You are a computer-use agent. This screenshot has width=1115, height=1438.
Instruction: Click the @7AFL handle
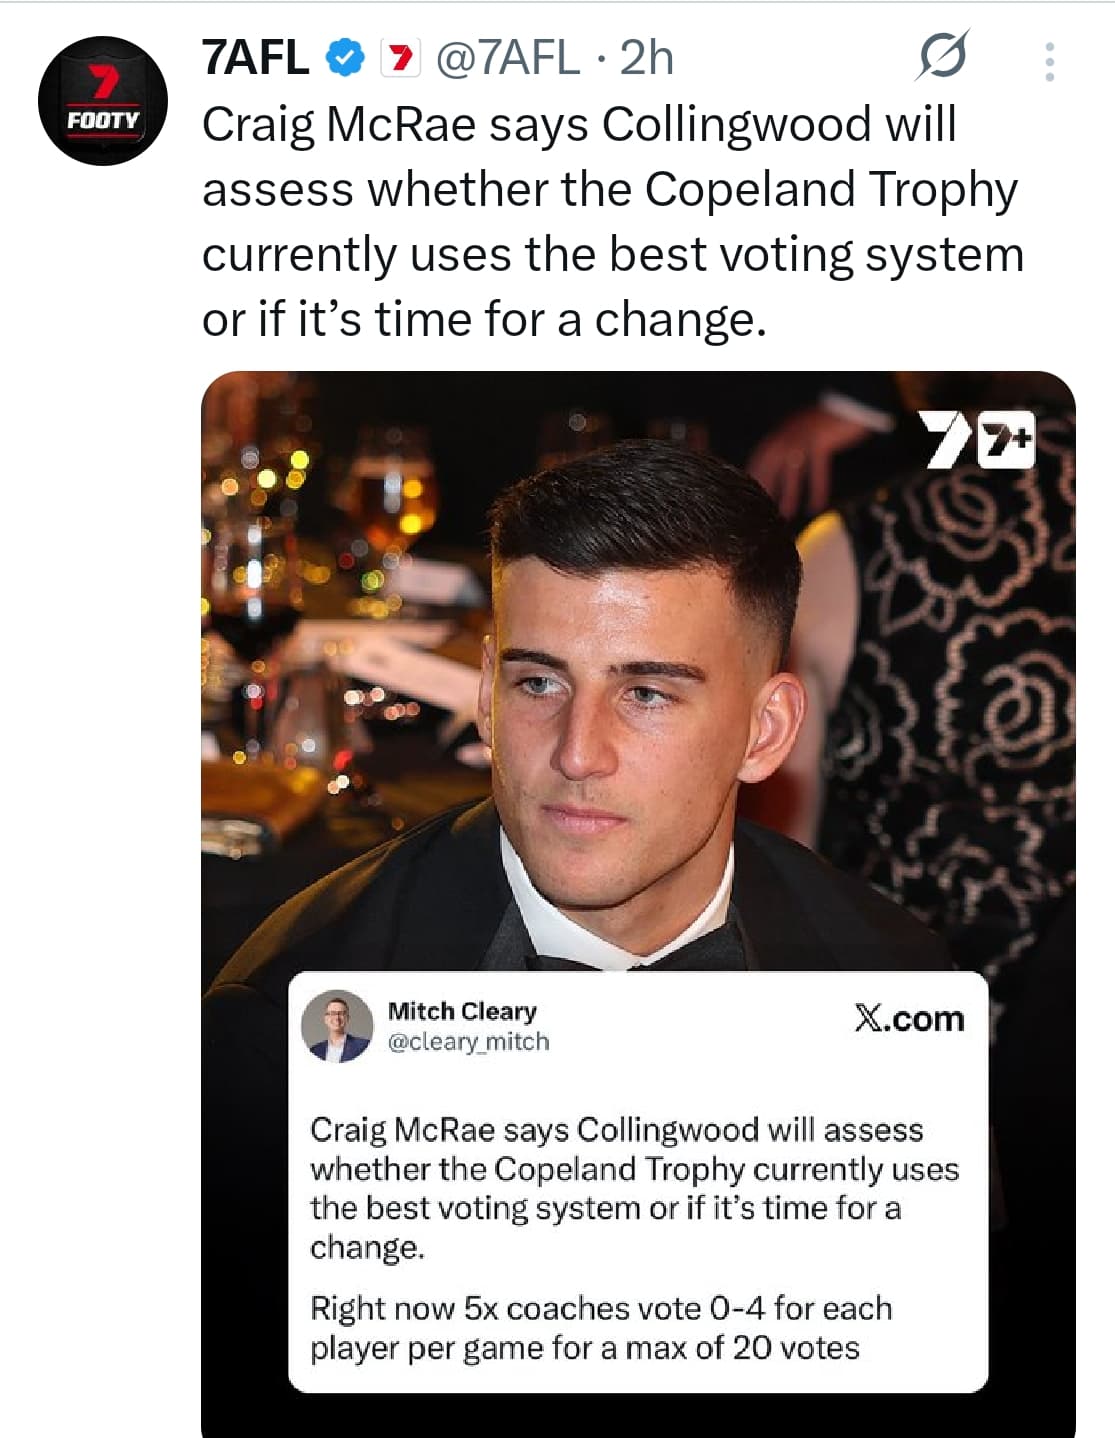coord(507,58)
